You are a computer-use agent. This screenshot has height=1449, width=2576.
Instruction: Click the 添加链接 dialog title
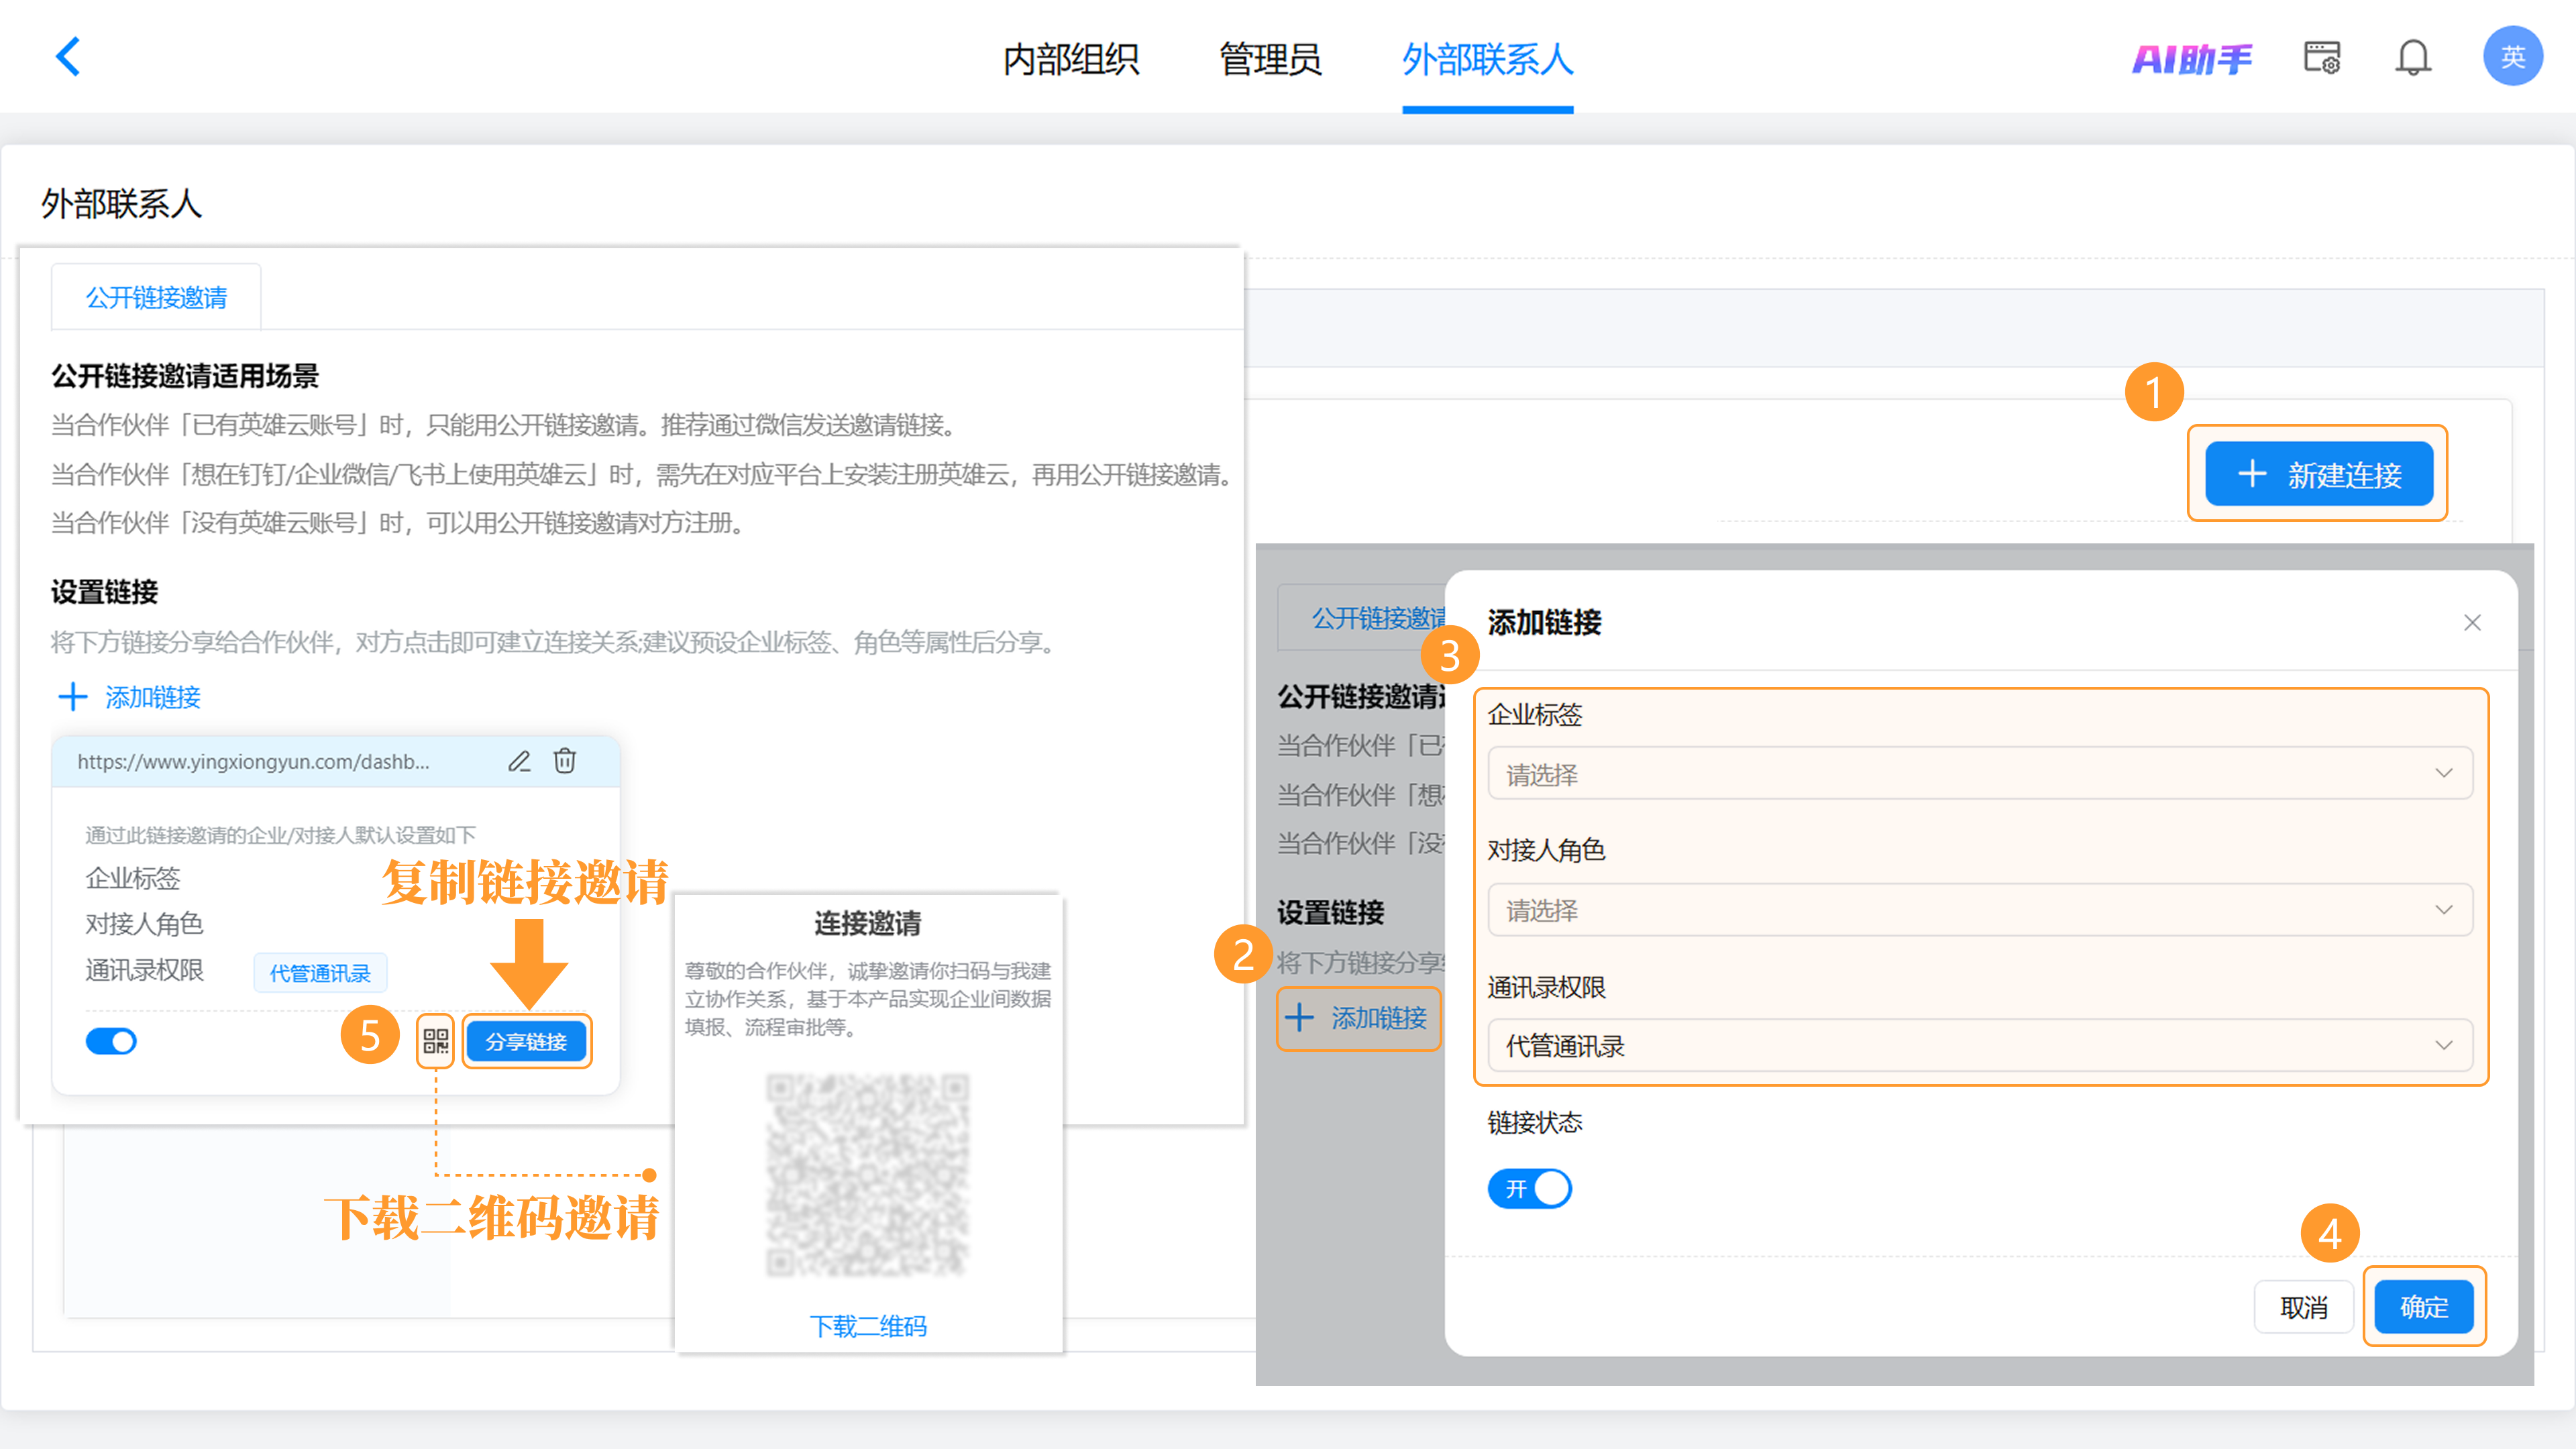[1544, 622]
